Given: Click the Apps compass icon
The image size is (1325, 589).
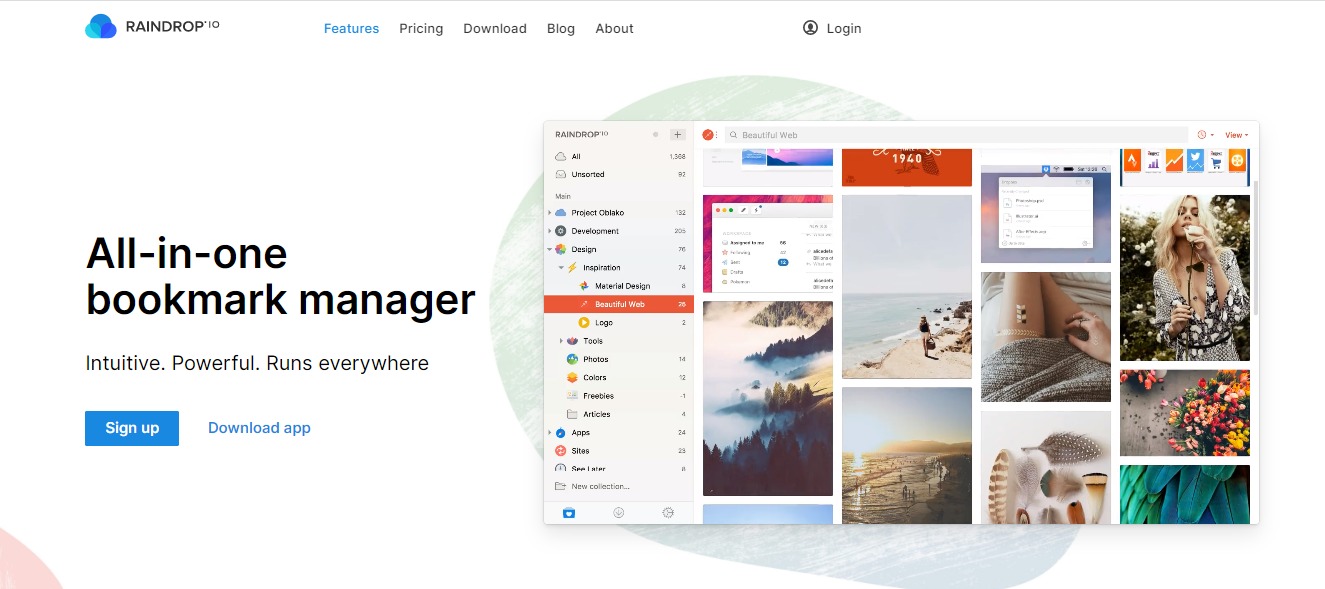Looking at the screenshot, I should pyautogui.click(x=561, y=433).
